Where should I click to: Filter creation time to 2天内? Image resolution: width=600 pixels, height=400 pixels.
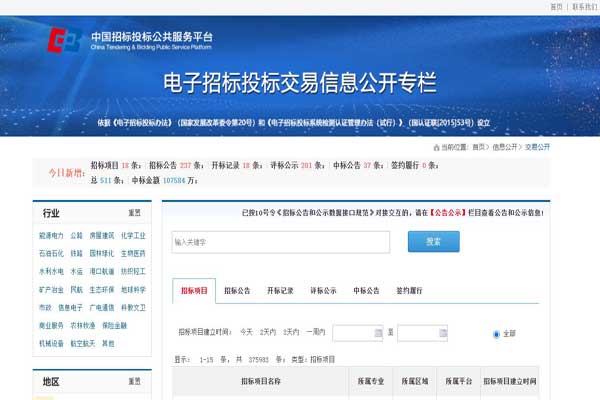click(x=268, y=332)
